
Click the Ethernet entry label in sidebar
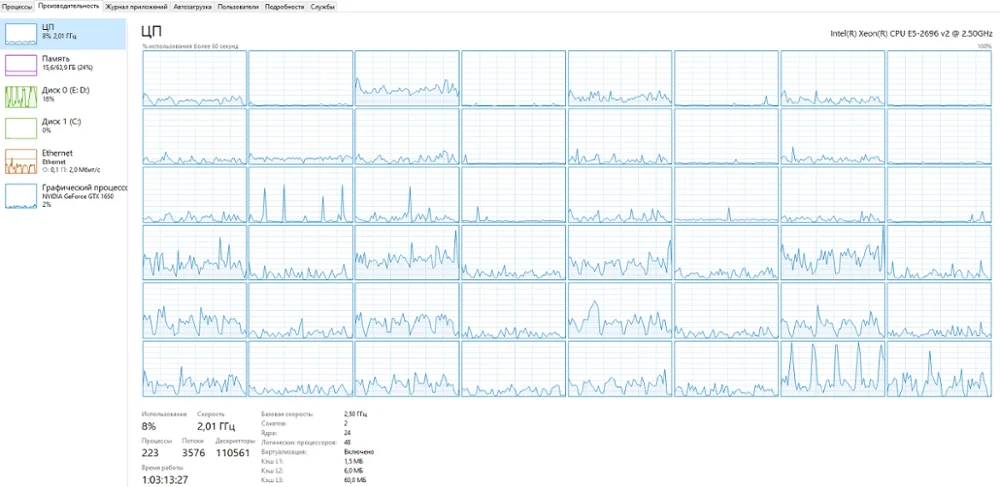[57, 154]
